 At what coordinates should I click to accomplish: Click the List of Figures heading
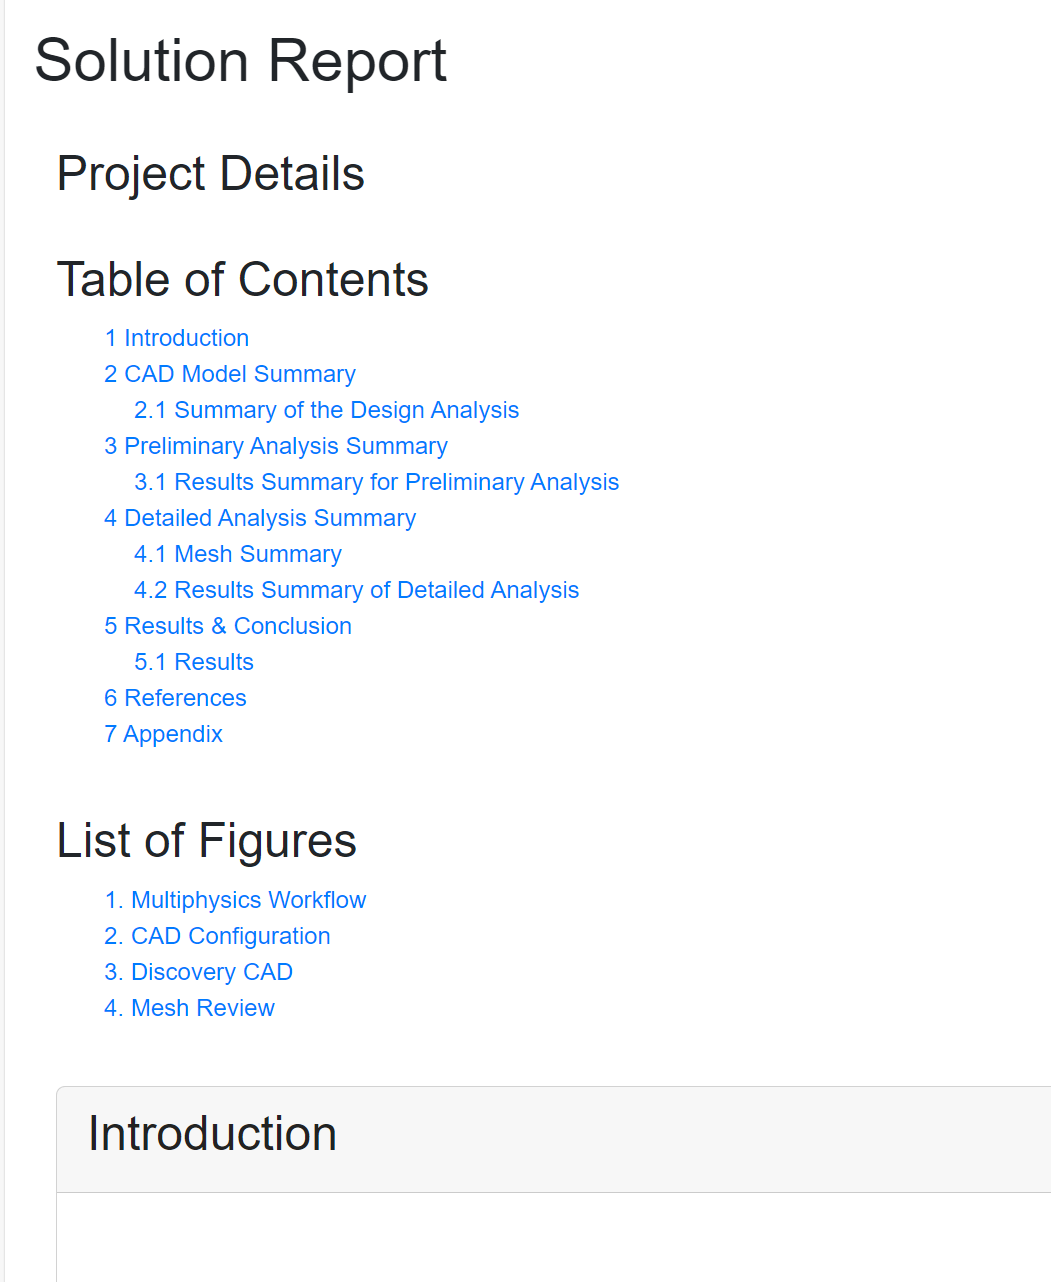click(x=207, y=841)
